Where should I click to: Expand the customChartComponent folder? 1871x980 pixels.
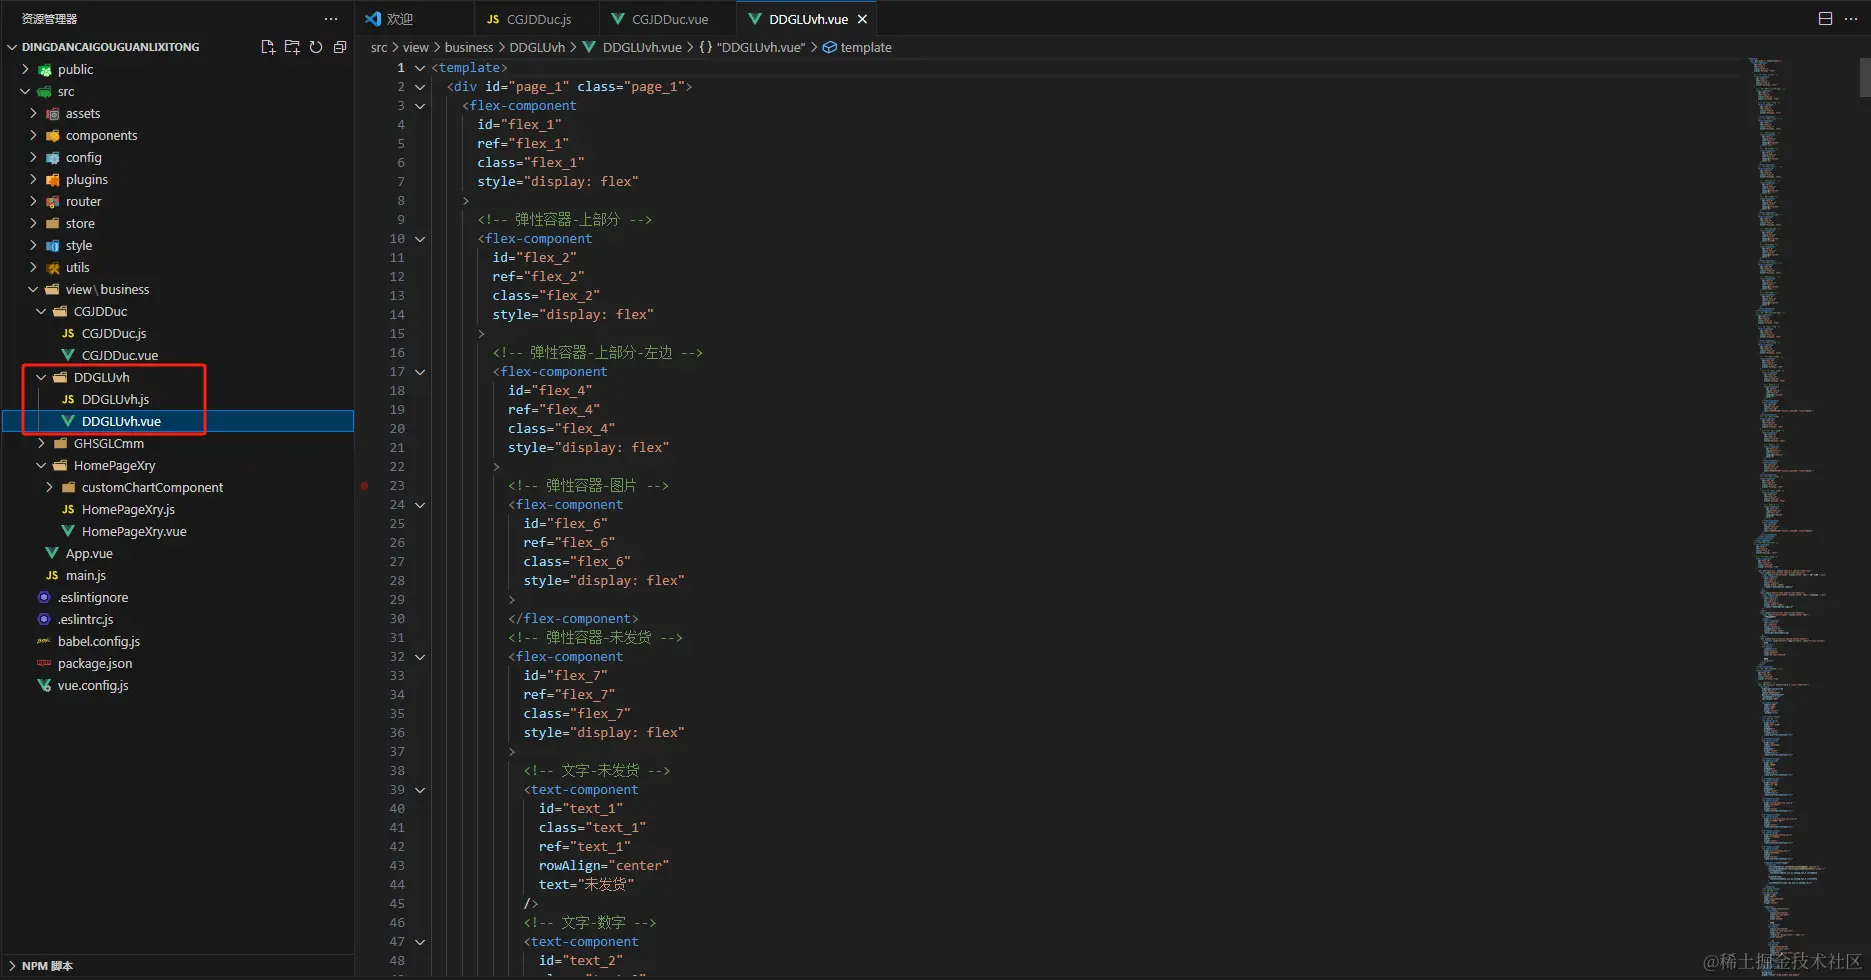point(50,487)
